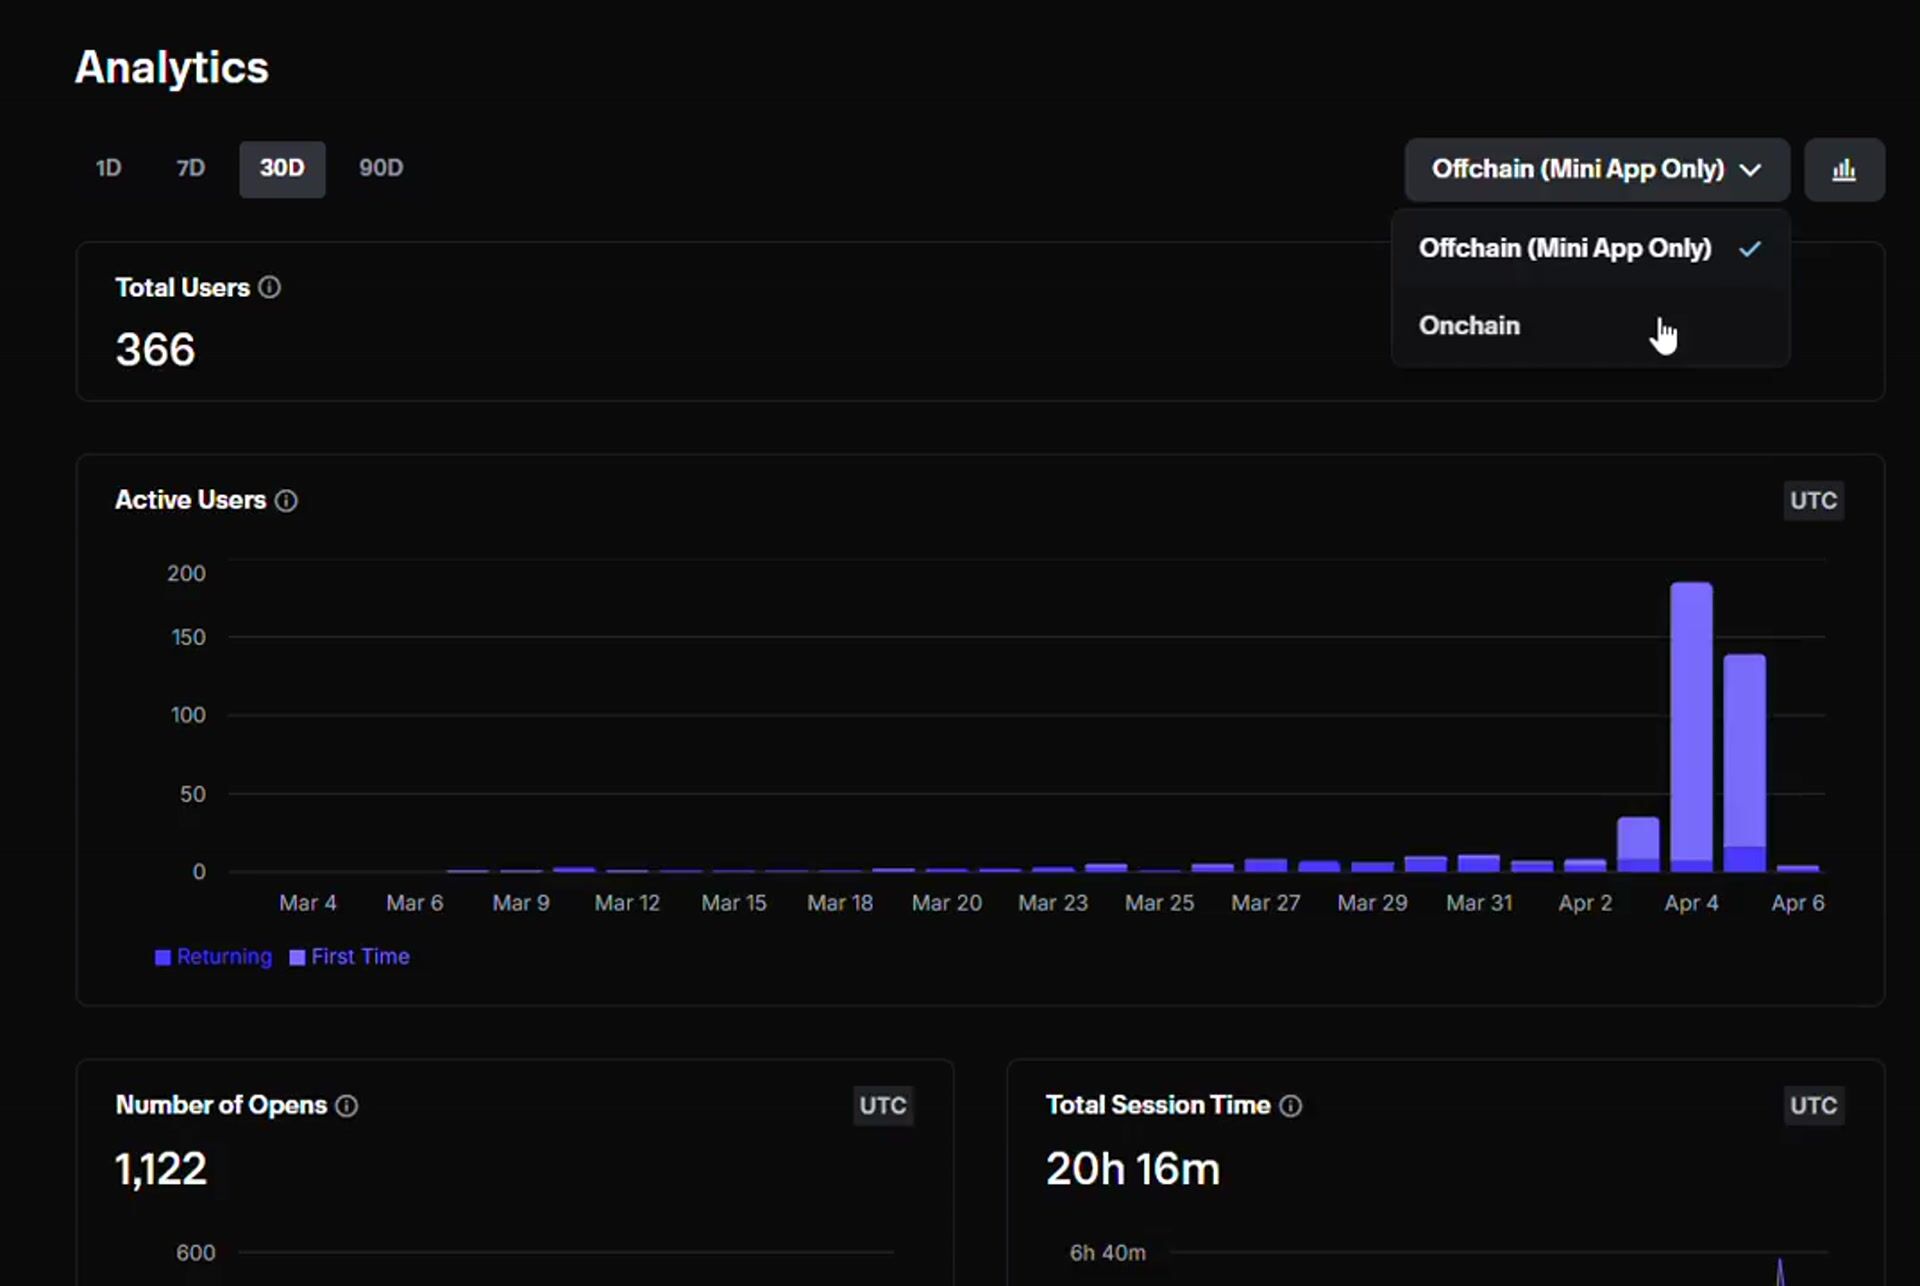The height and width of the screenshot is (1286, 1920).
Task: Click Total Session Time info icon
Action: [1290, 1106]
